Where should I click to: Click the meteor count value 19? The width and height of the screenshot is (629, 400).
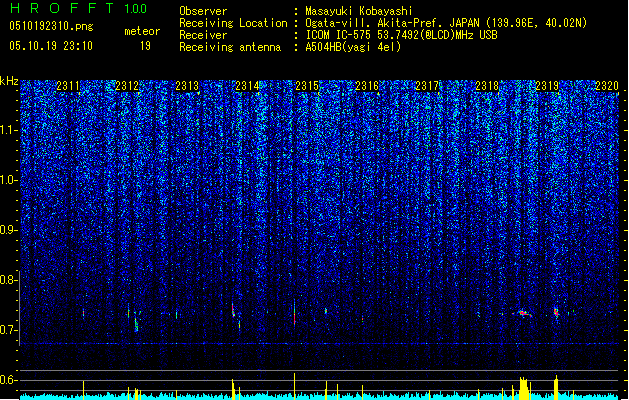pos(145,46)
